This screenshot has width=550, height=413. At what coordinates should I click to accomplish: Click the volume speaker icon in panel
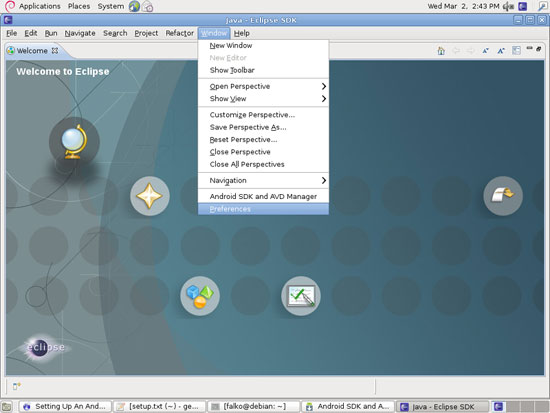[509, 6]
